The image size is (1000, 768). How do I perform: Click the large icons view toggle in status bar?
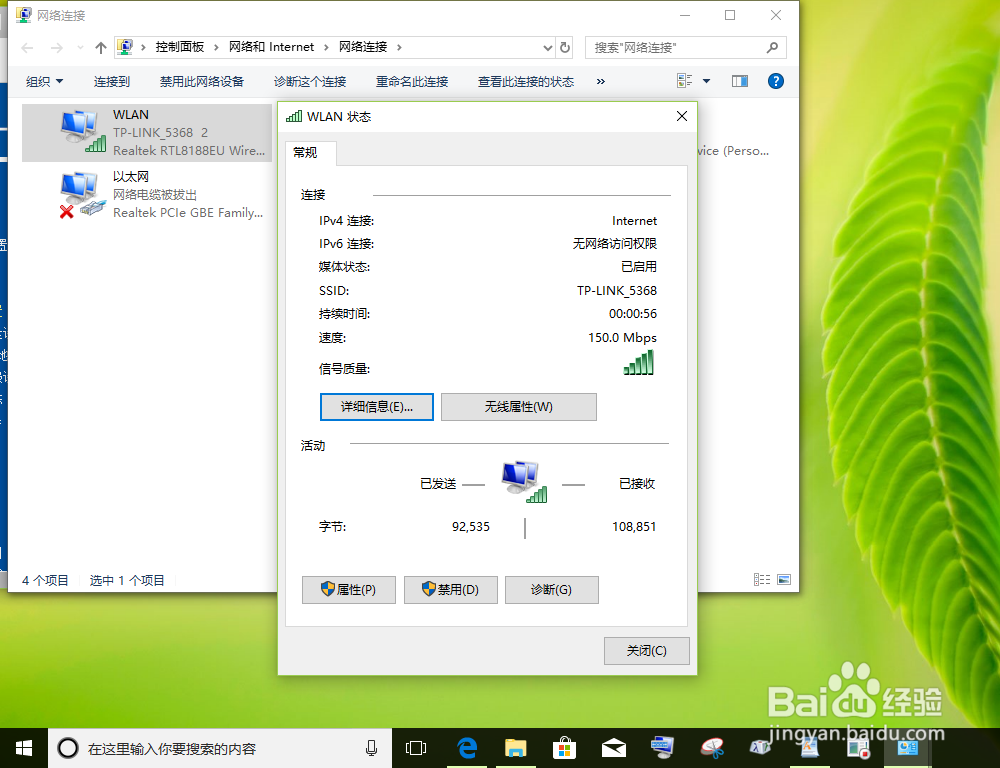pyautogui.click(x=784, y=579)
